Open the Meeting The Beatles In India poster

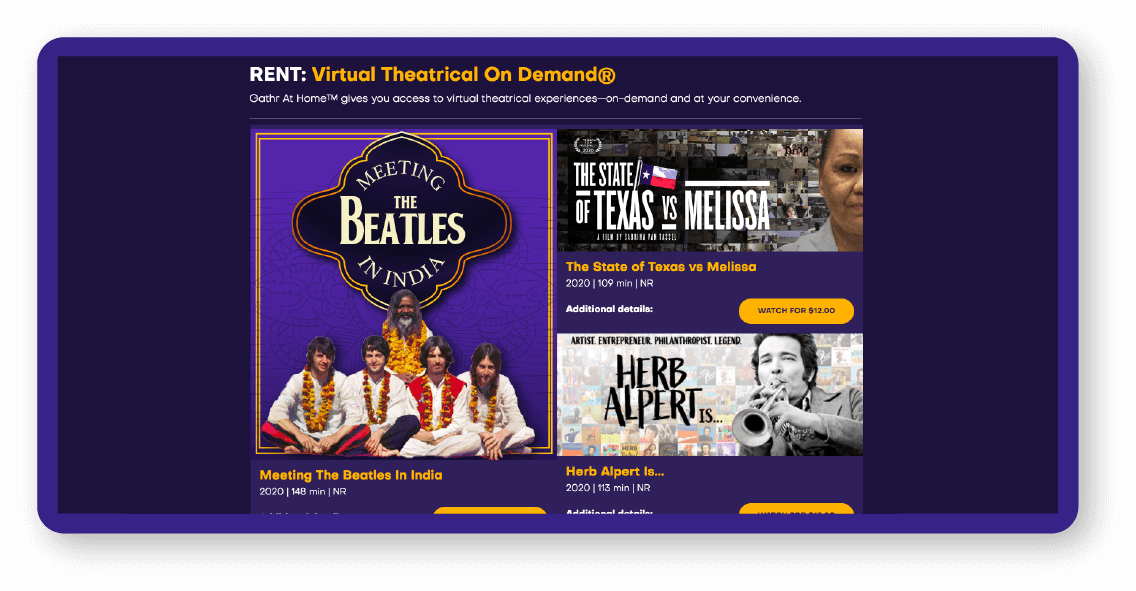click(404, 294)
